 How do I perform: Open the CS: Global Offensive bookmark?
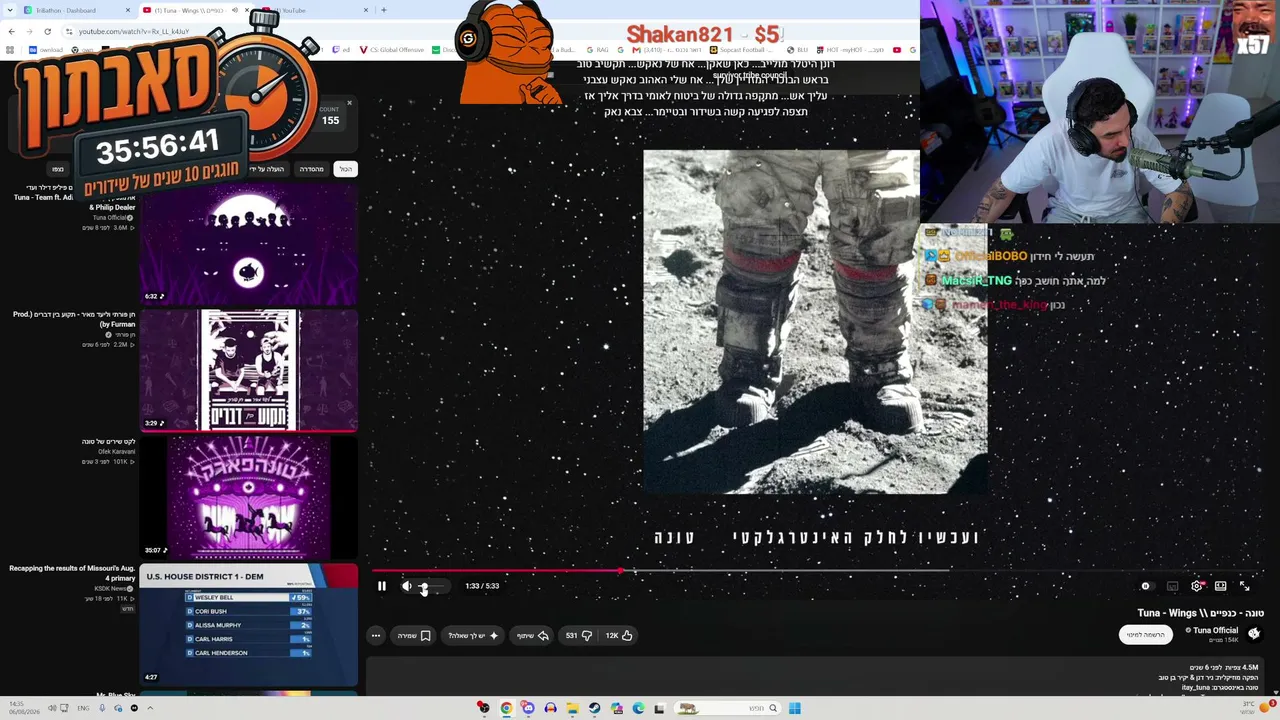coord(391,50)
